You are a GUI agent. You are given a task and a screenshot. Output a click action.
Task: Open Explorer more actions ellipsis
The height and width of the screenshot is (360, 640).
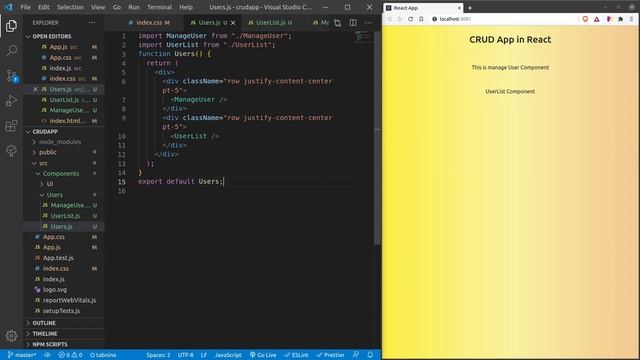click(92, 23)
